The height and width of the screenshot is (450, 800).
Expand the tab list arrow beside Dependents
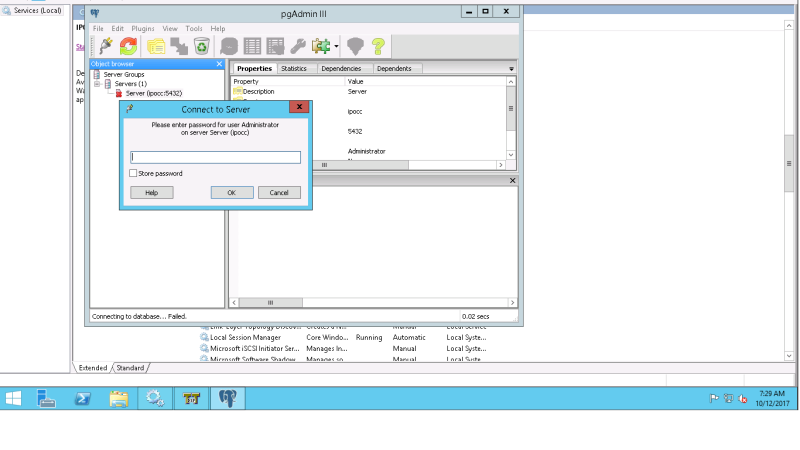(x=511, y=69)
